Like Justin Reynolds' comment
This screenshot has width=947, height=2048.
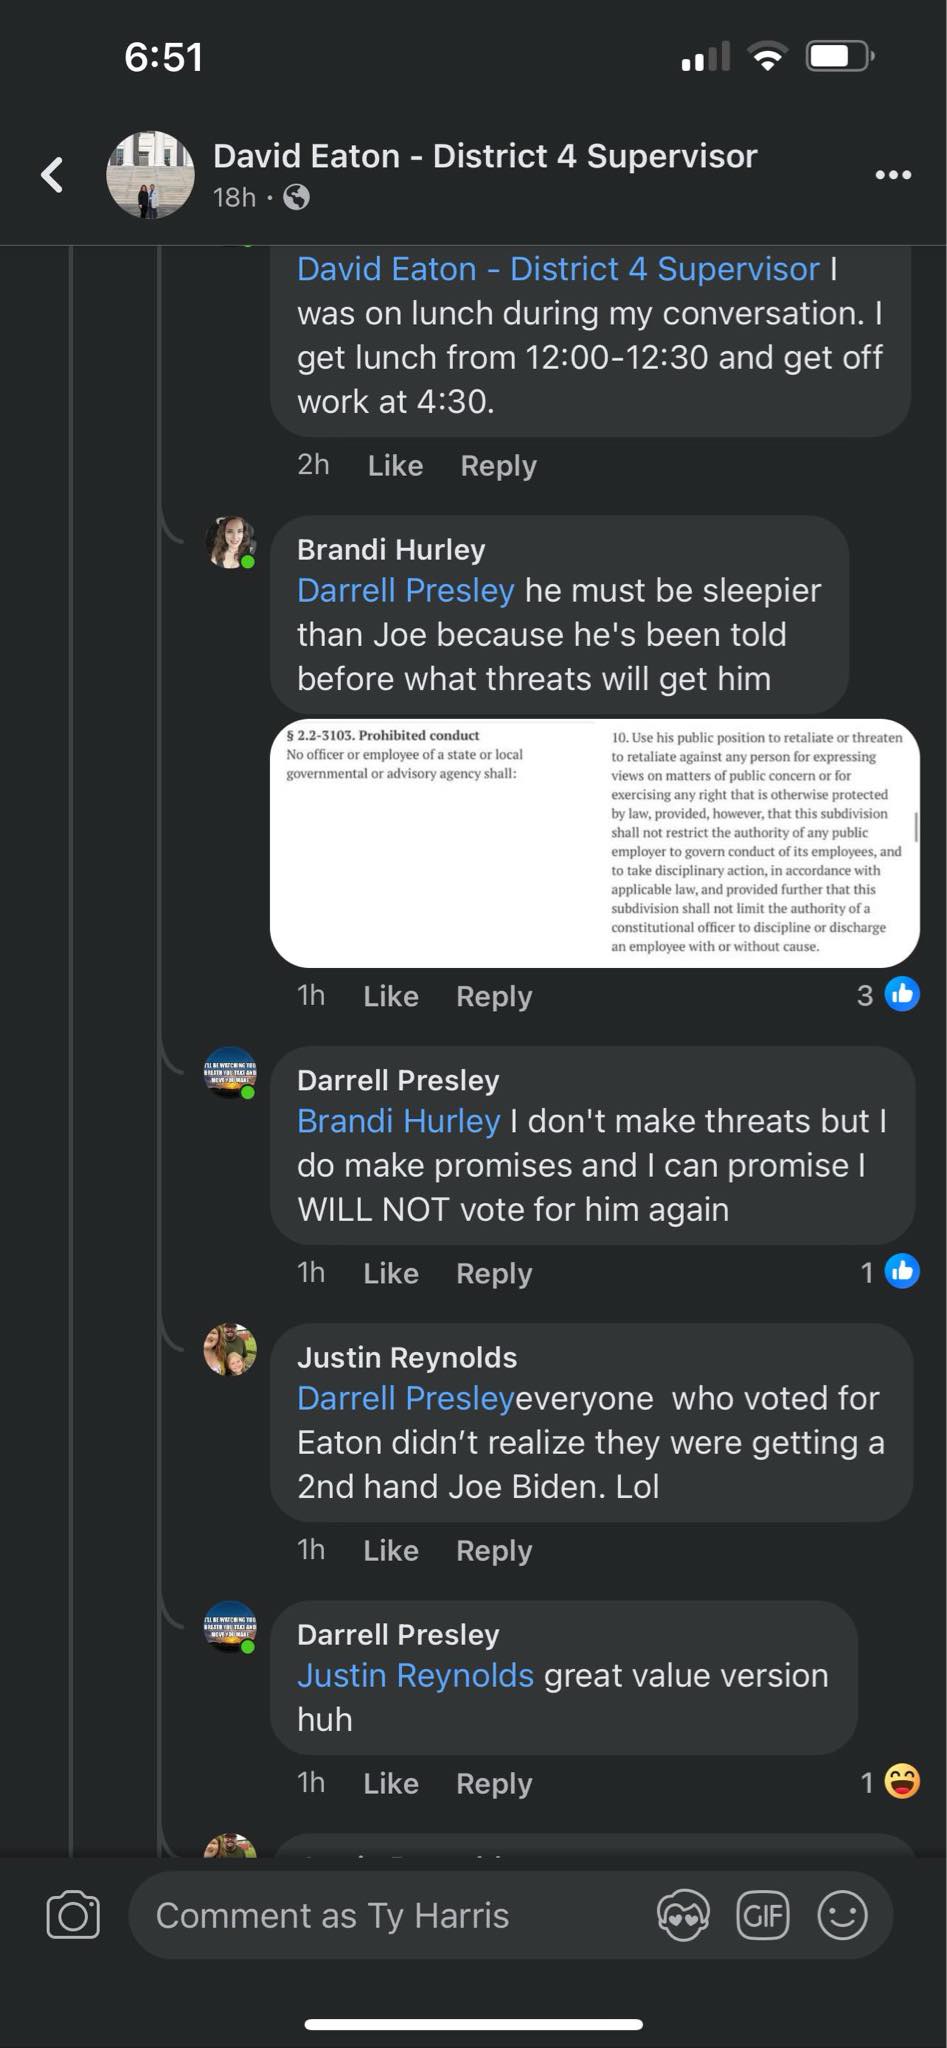pyautogui.click(x=390, y=1550)
